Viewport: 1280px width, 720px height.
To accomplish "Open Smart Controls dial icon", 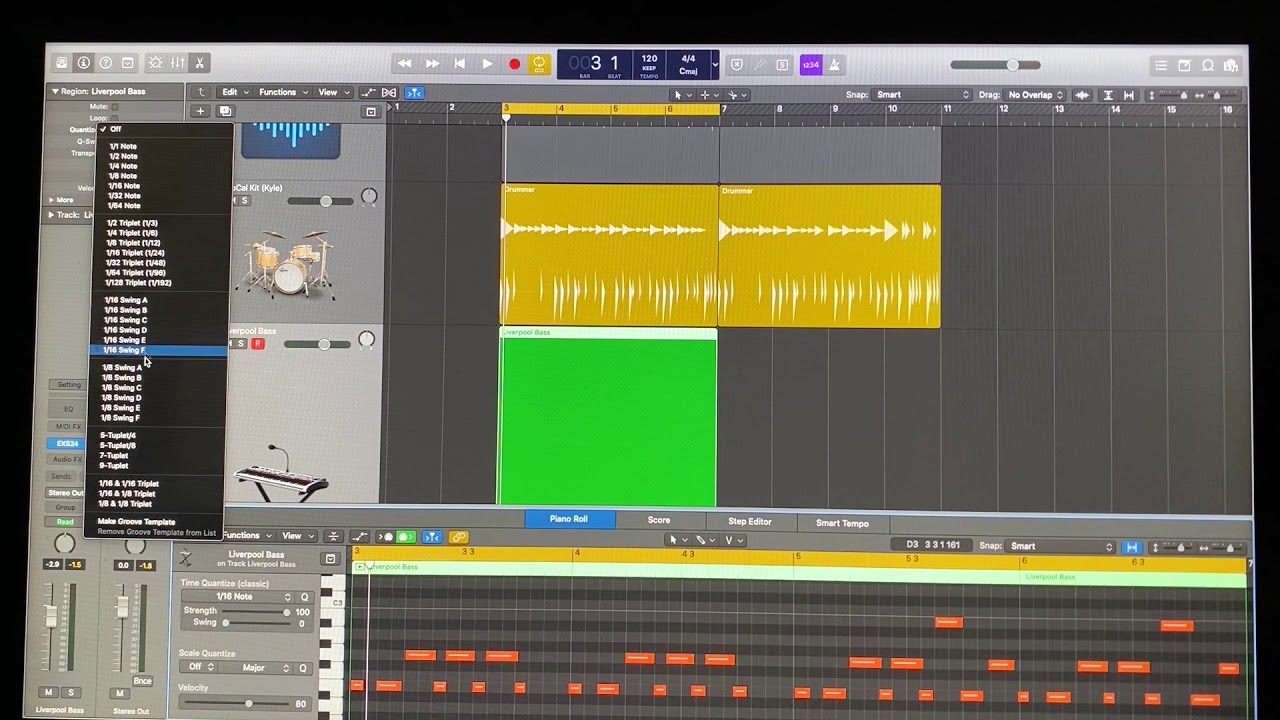I will point(156,63).
